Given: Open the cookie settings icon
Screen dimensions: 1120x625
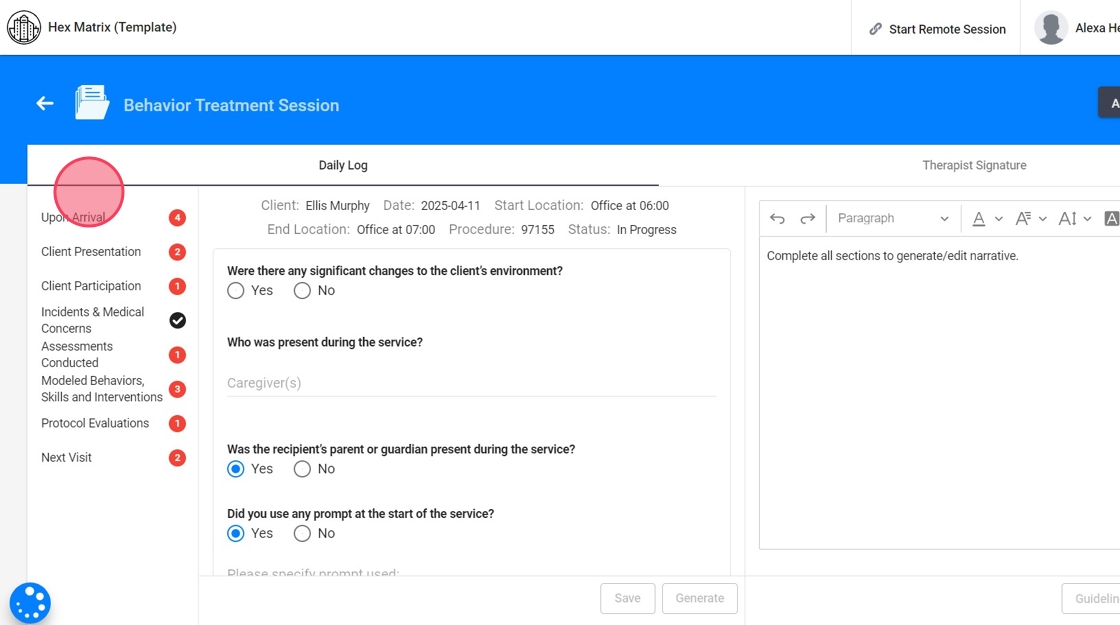Looking at the screenshot, I should point(30,603).
